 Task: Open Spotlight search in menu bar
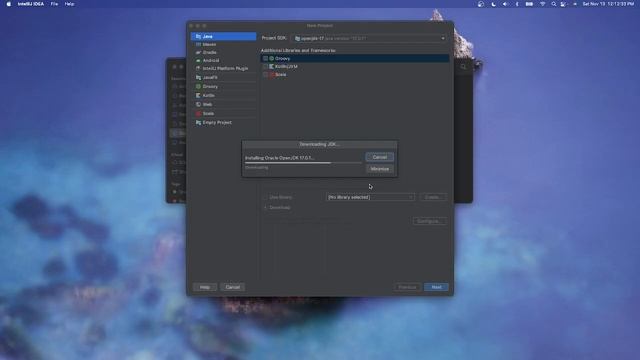553,4
